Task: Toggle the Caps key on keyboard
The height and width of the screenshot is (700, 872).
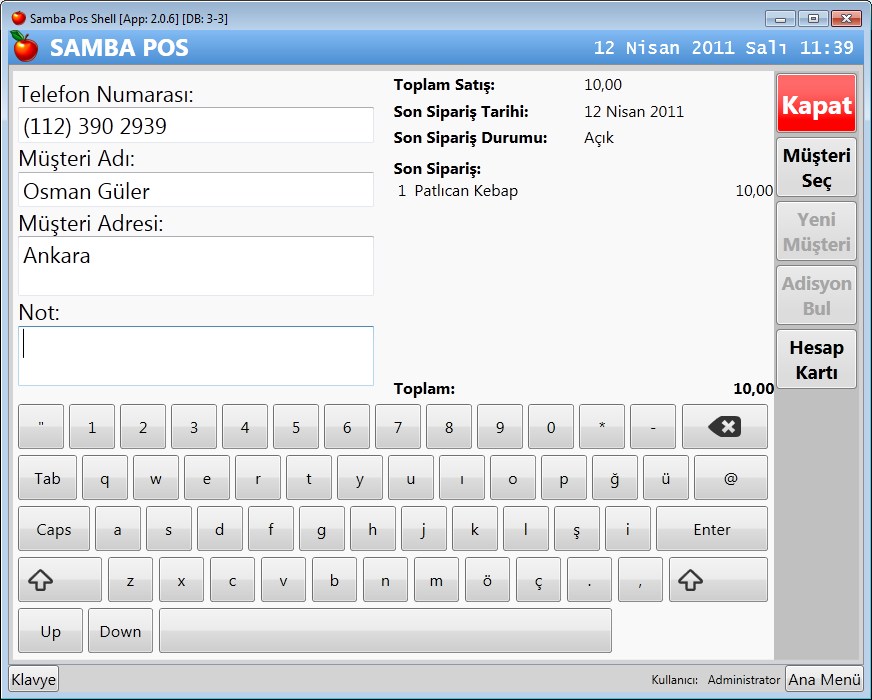Action: click(54, 530)
